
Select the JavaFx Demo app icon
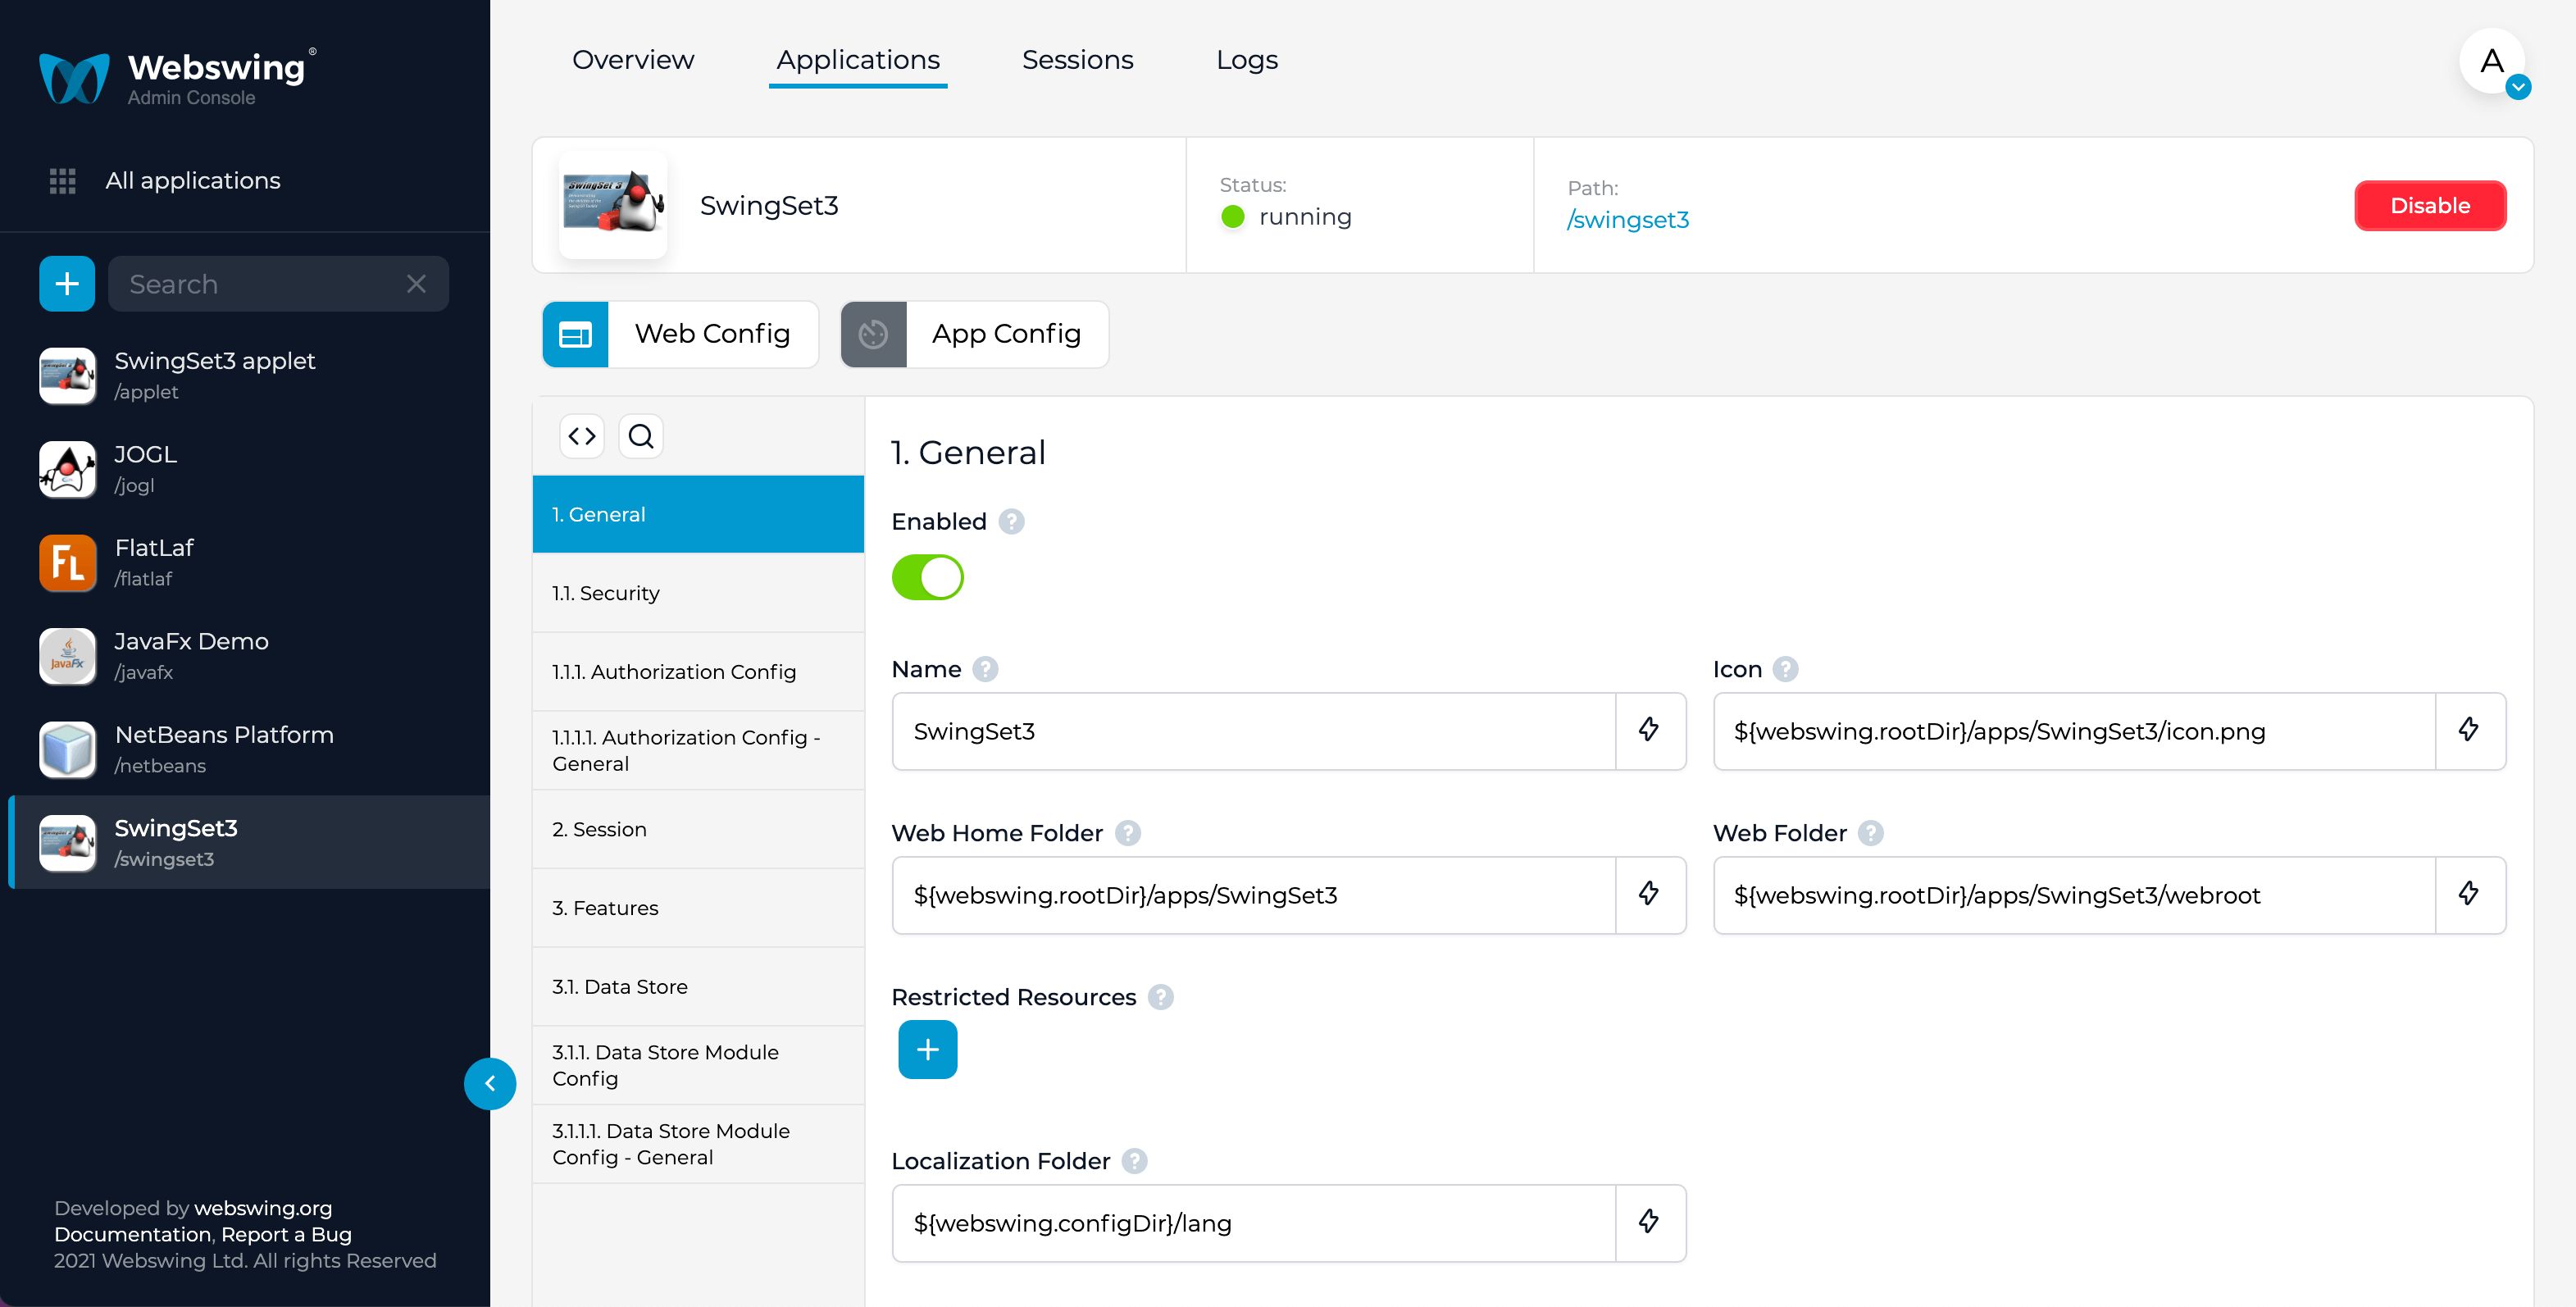(67, 656)
